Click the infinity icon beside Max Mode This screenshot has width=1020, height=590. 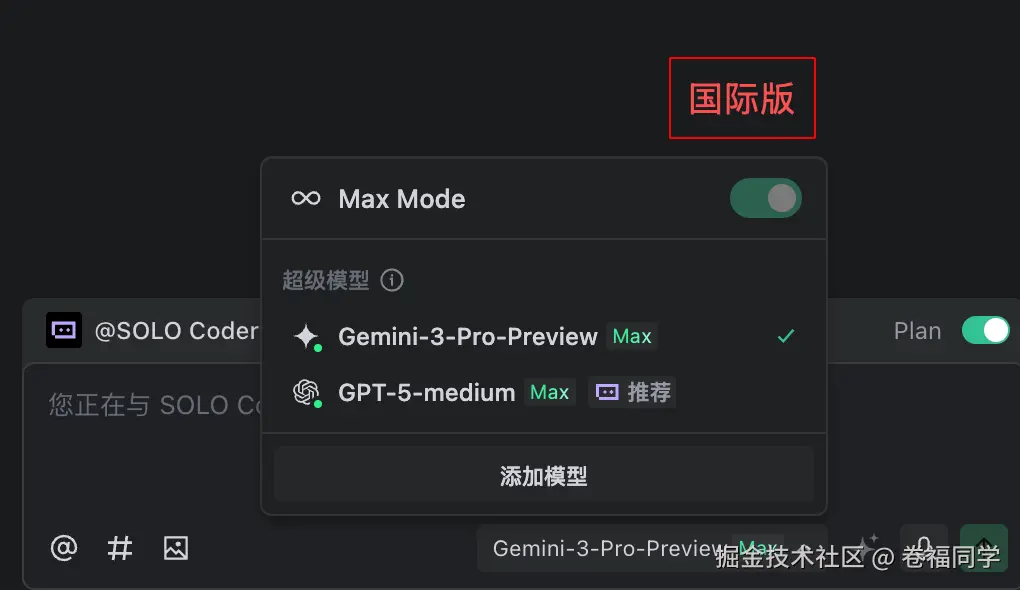pyautogui.click(x=306, y=198)
